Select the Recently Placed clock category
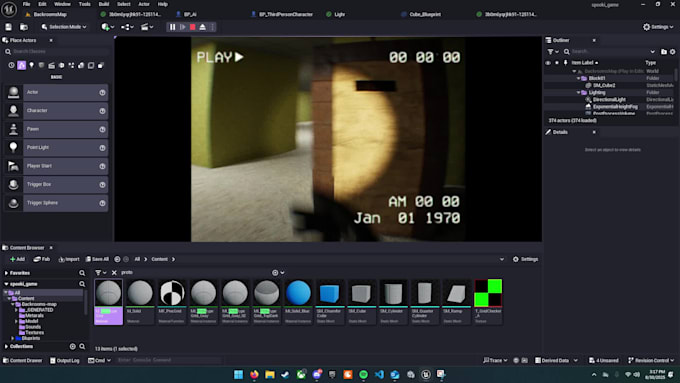The image size is (680, 383). [x=11, y=65]
